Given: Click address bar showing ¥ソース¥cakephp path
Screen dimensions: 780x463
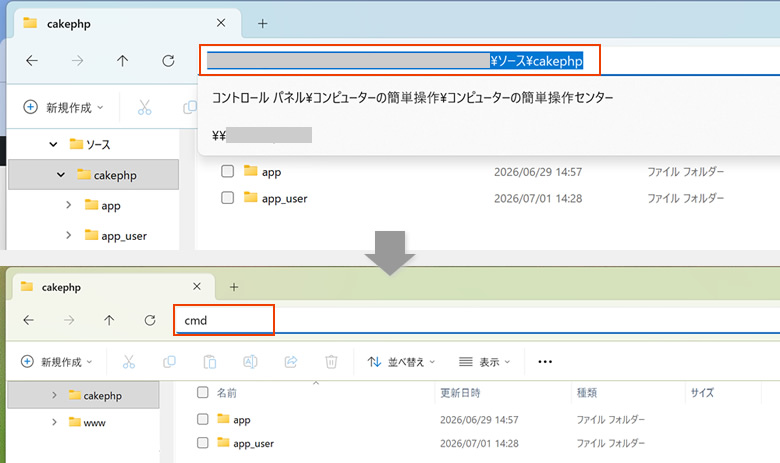Looking at the screenshot, I should pyautogui.click(x=399, y=60).
